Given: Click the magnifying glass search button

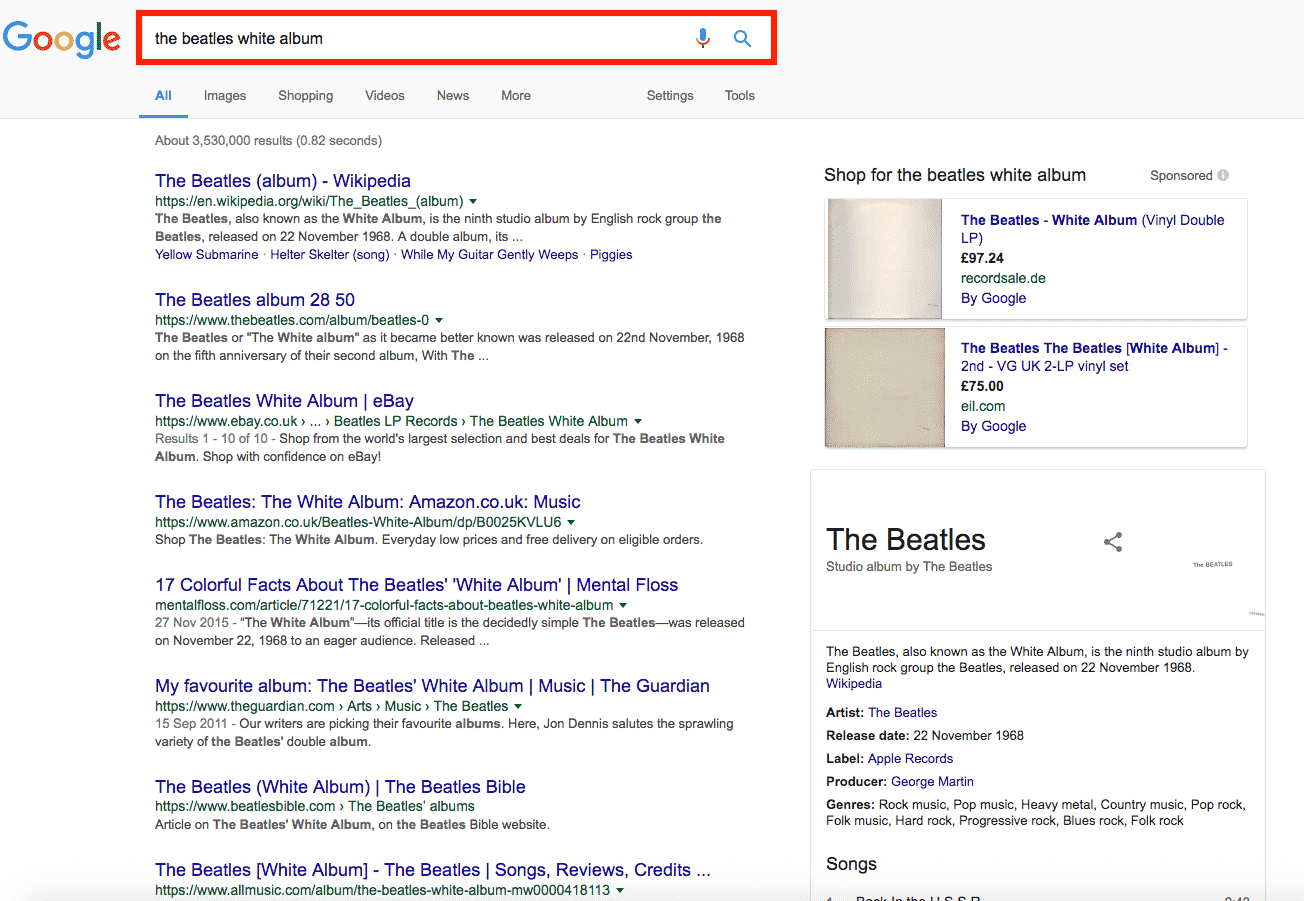Looking at the screenshot, I should click(x=742, y=39).
